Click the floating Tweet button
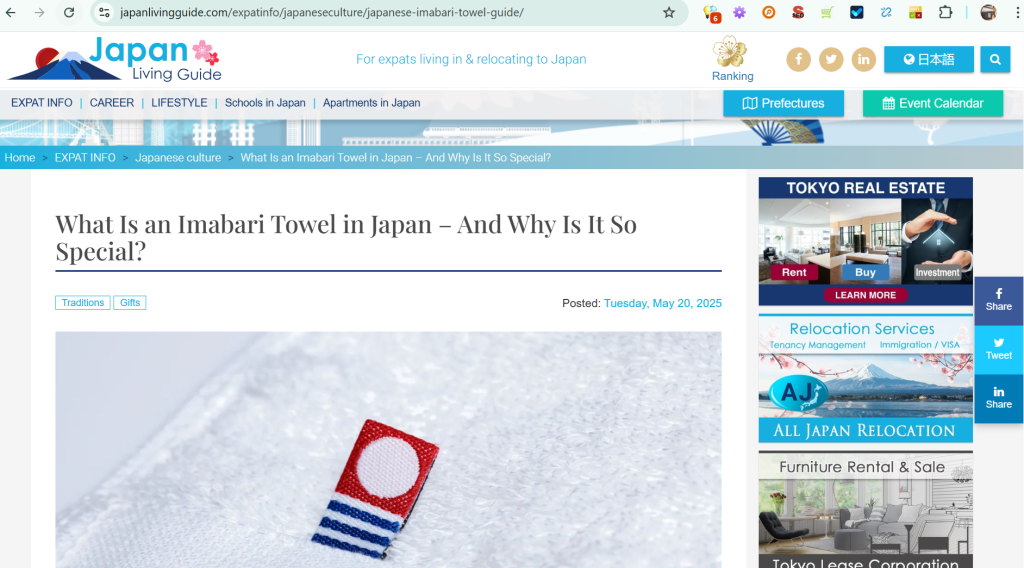The width and height of the screenshot is (1024, 568). (x=999, y=349)
